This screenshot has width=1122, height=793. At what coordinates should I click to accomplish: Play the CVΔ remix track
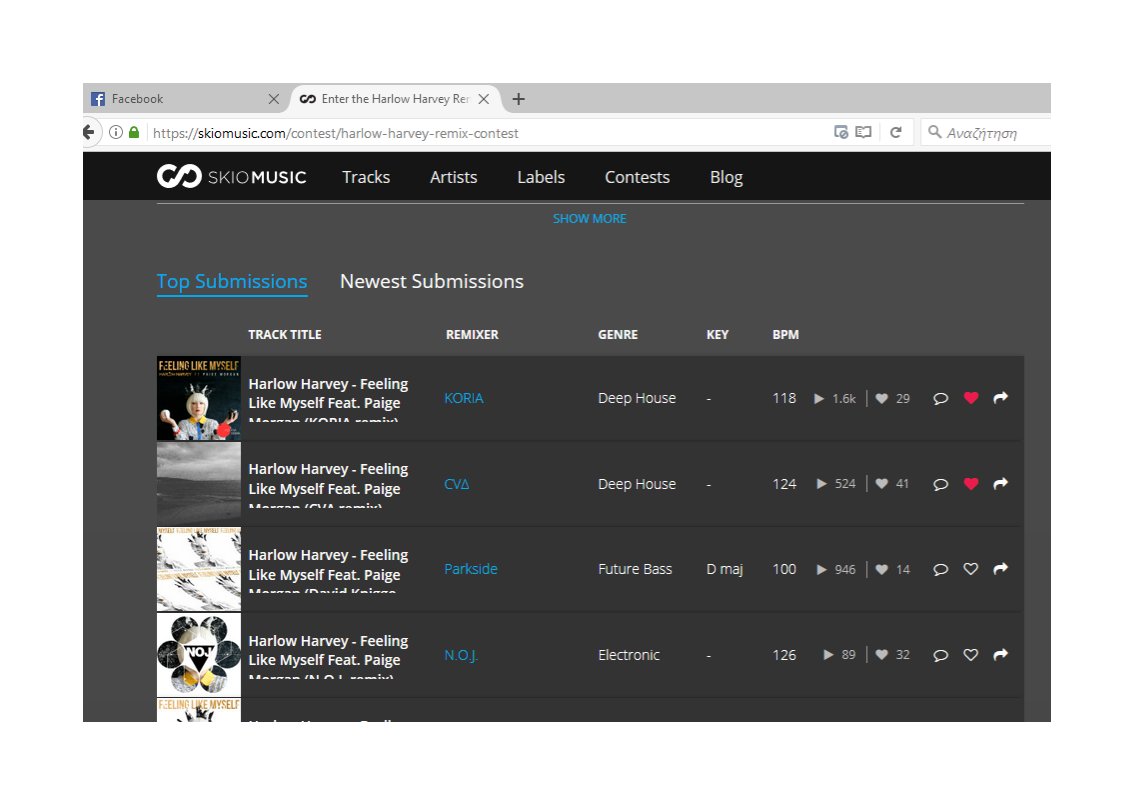(x=821, y=484)
